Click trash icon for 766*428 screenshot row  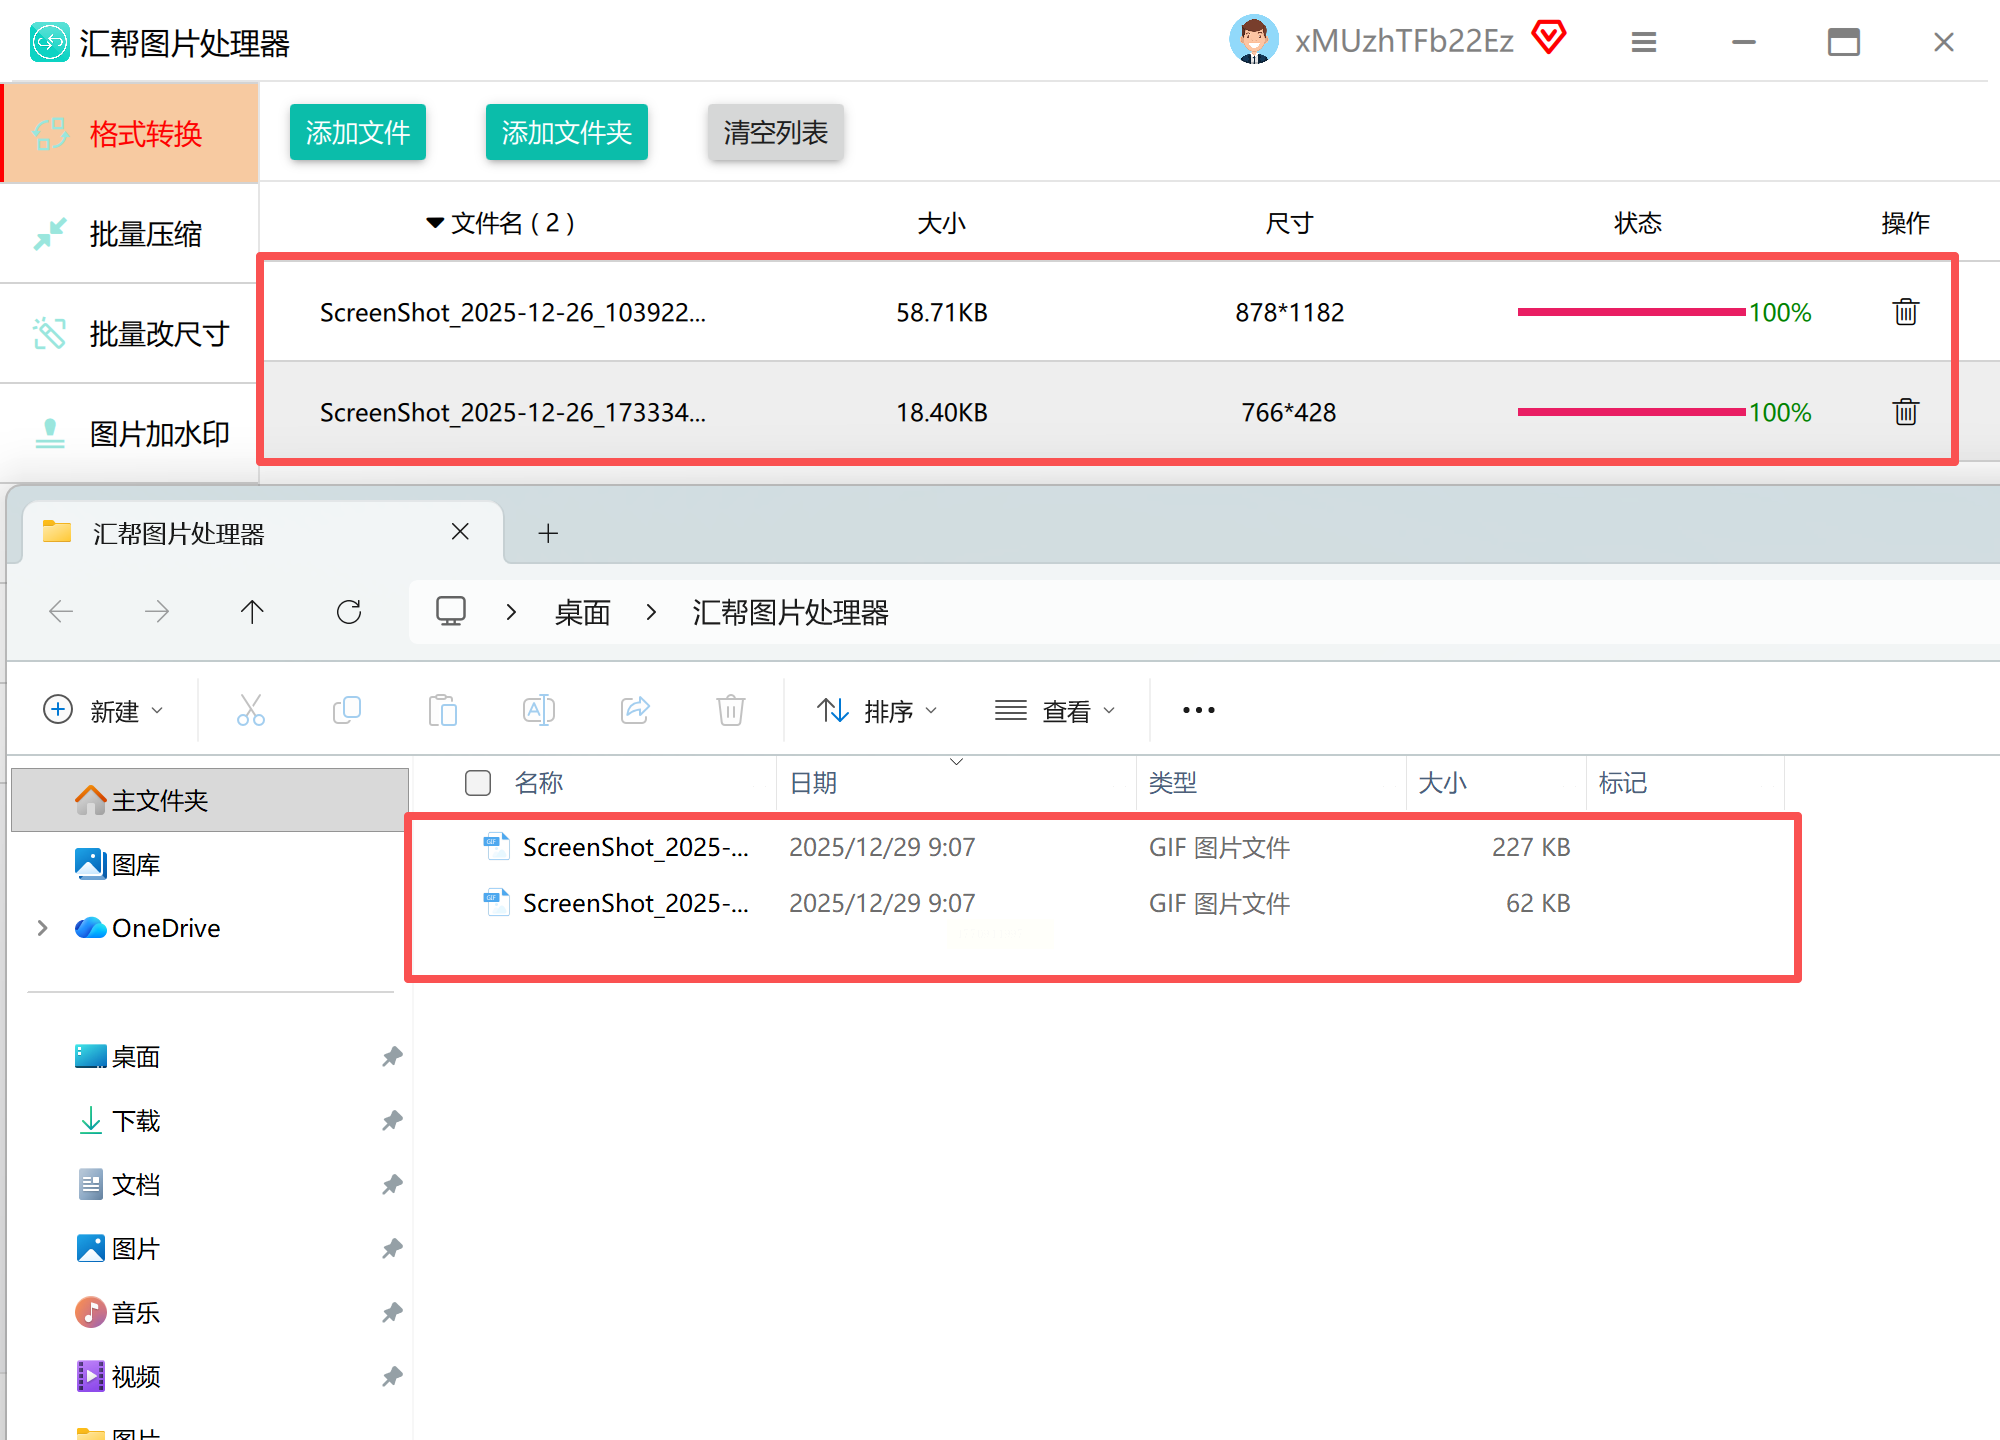pos(1905,412)
